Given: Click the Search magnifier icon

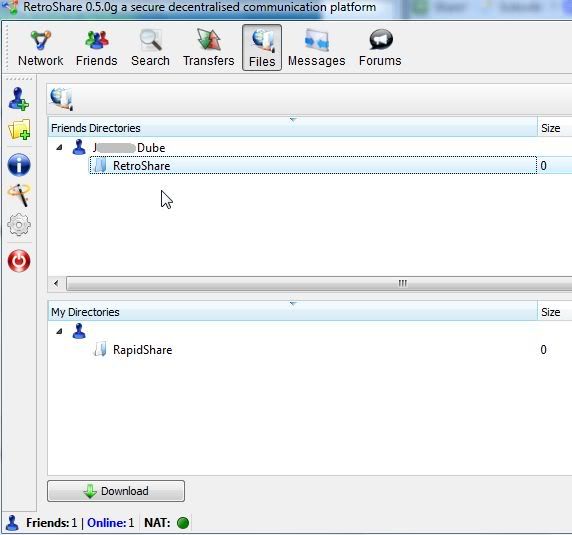Looking at the screenshot, I should pyautogui.click(x=151, y=40).
